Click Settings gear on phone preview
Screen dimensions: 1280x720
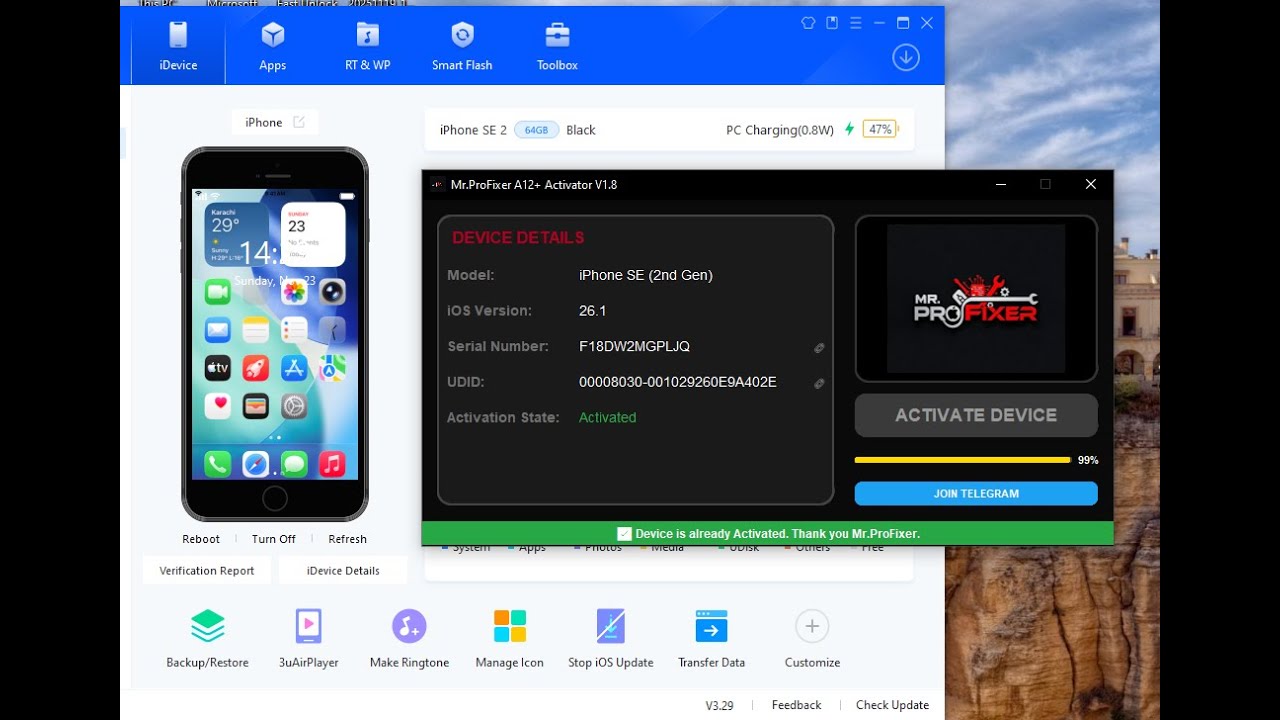[294, 406]
